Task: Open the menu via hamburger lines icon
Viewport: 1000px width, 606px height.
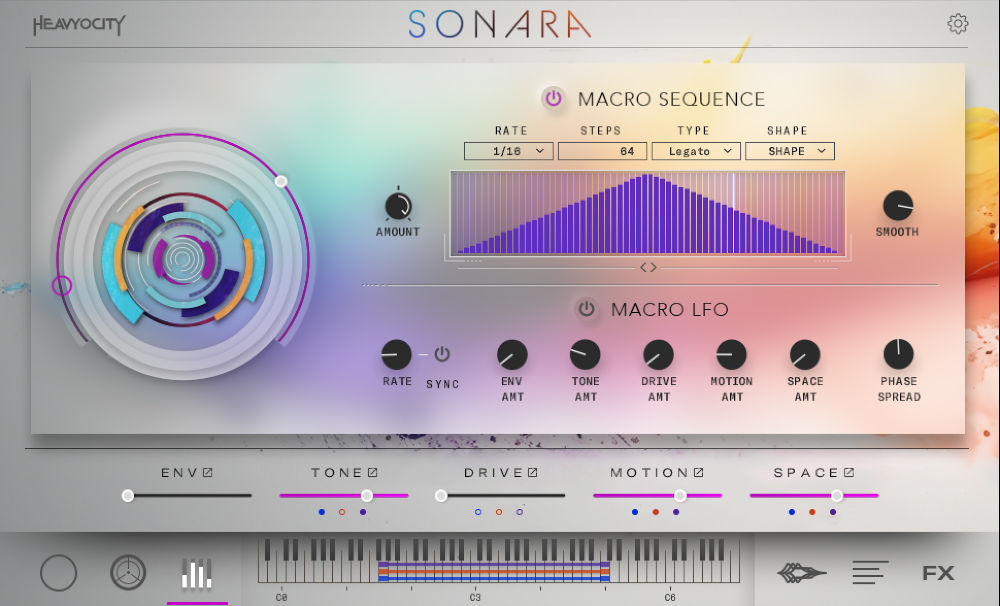Action: pyautogui.click(x=870, y=572)
